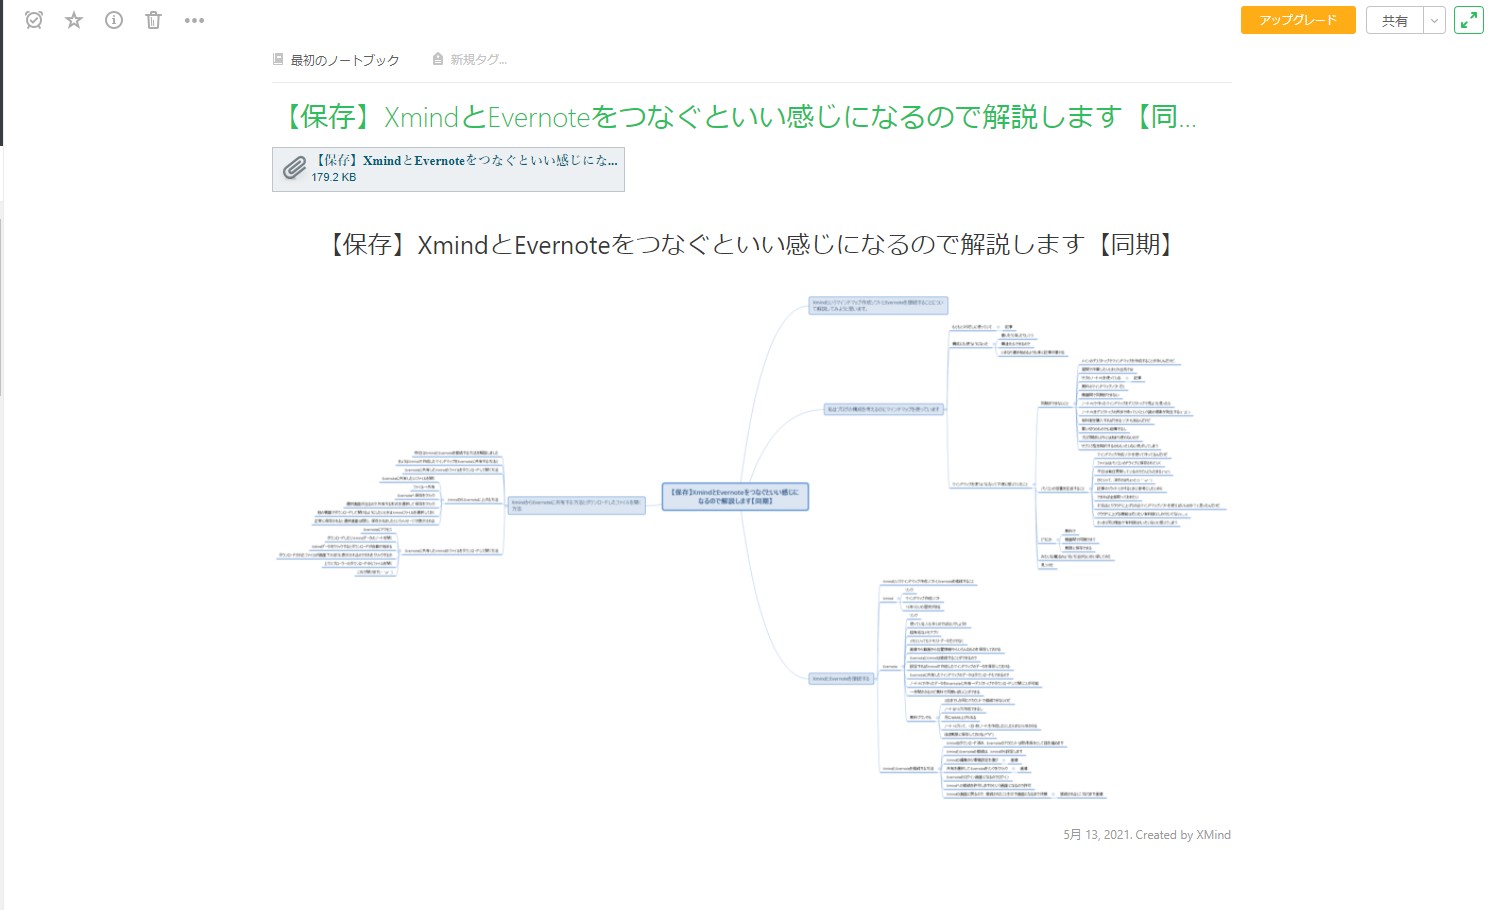The width and height of the screenshot is (1490, 910).
Task: Click the orange アップグレード button
Action: (1297, 20)
